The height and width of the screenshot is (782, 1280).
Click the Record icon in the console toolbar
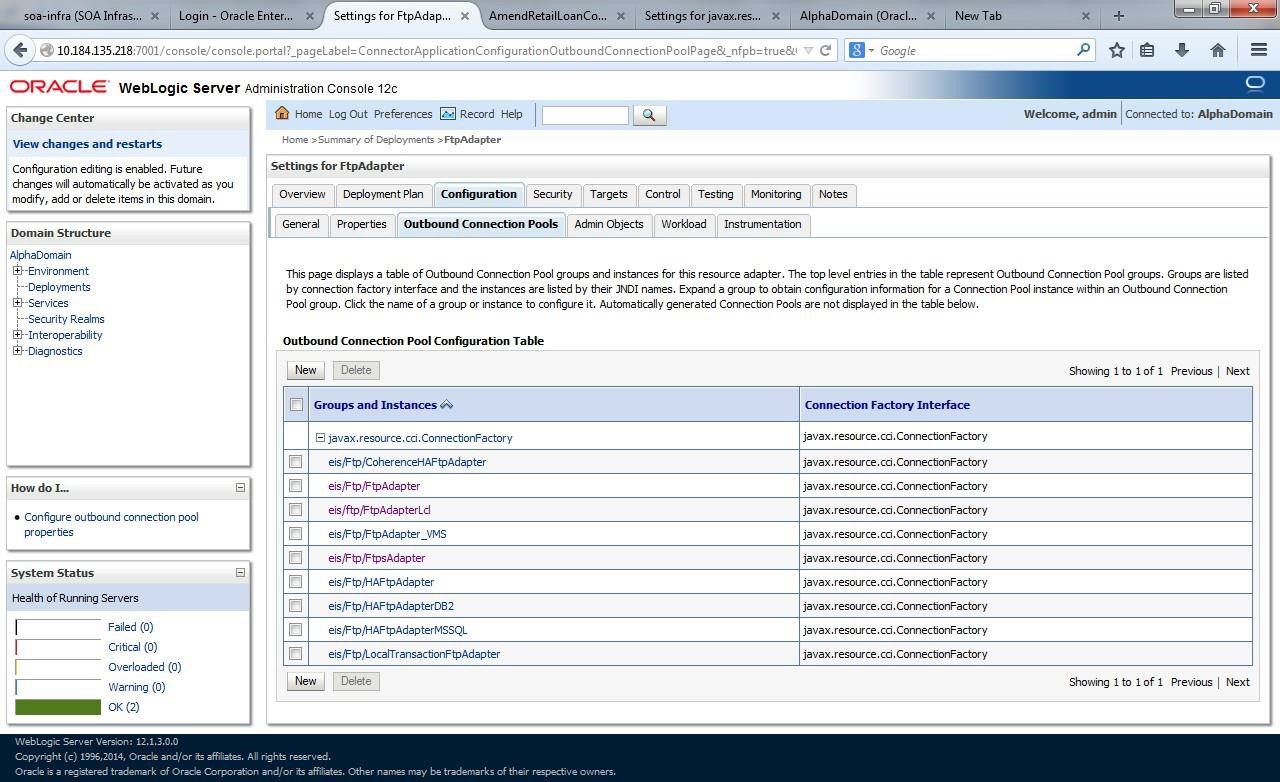coord(446,114)
